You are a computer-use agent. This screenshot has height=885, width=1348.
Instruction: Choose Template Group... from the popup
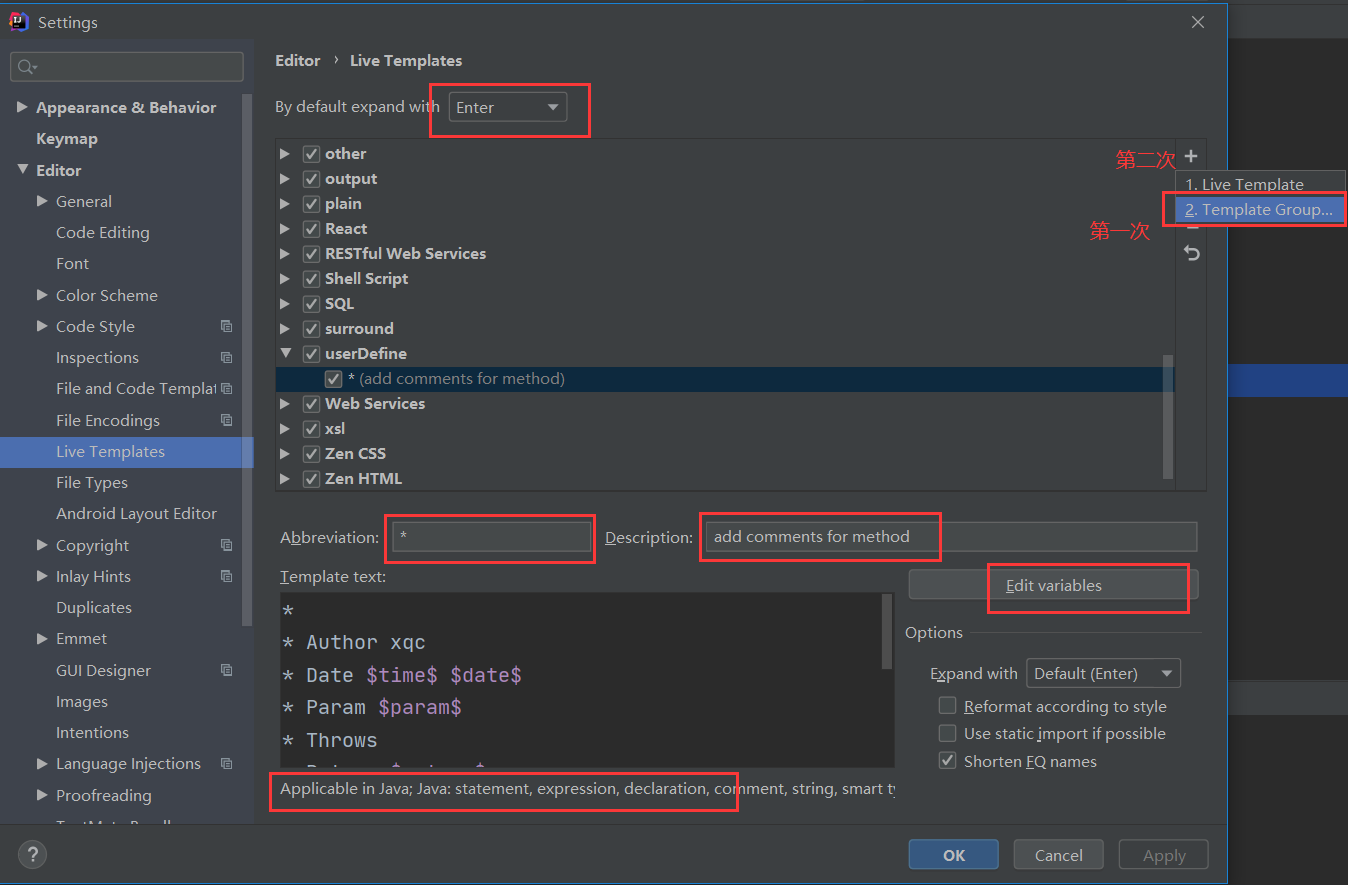click(x=1258, y=209)
